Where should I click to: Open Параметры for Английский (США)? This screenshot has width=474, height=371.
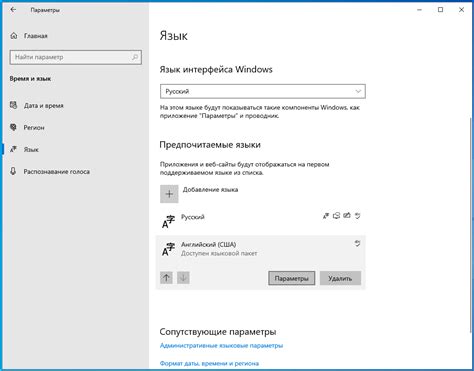(292, 278)
